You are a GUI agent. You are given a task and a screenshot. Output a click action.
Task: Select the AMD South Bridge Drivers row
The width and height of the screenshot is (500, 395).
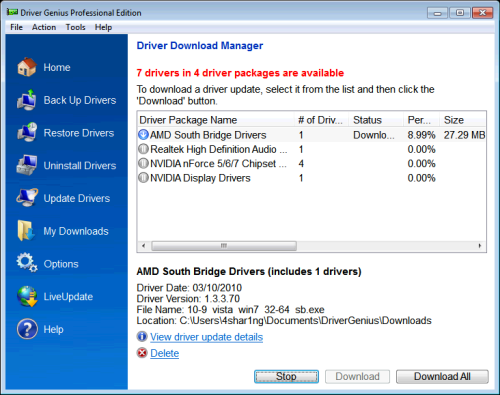[311, 135]
